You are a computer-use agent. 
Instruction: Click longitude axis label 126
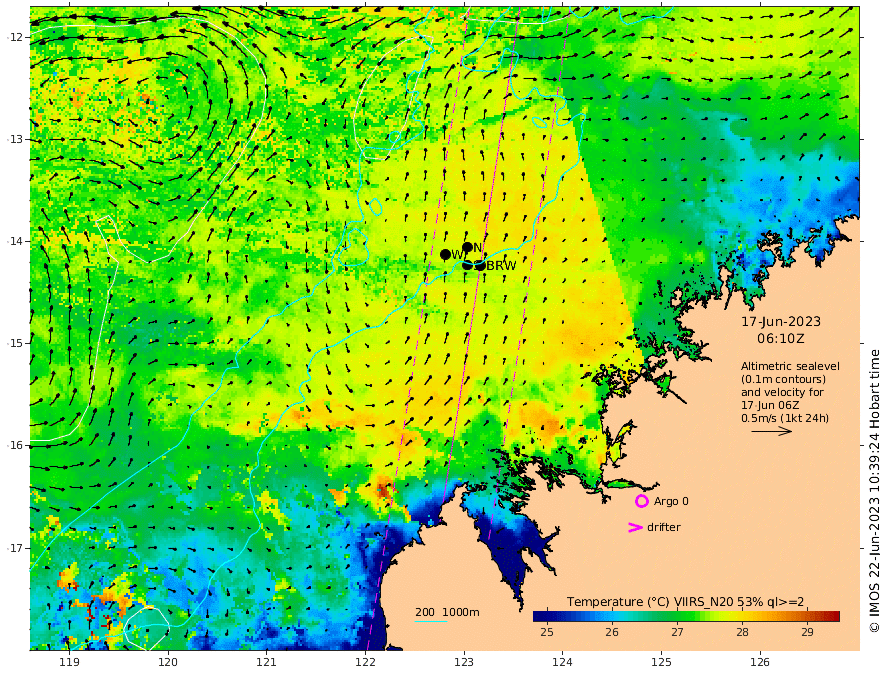[x=760, y=662]
